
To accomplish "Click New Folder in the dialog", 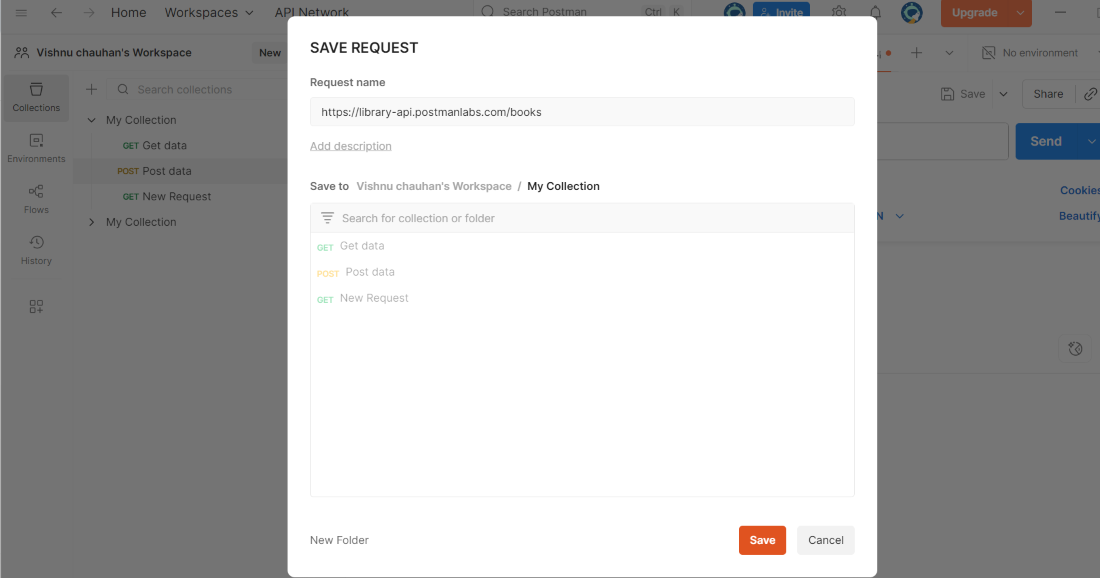I will click(x=339, y=540).
